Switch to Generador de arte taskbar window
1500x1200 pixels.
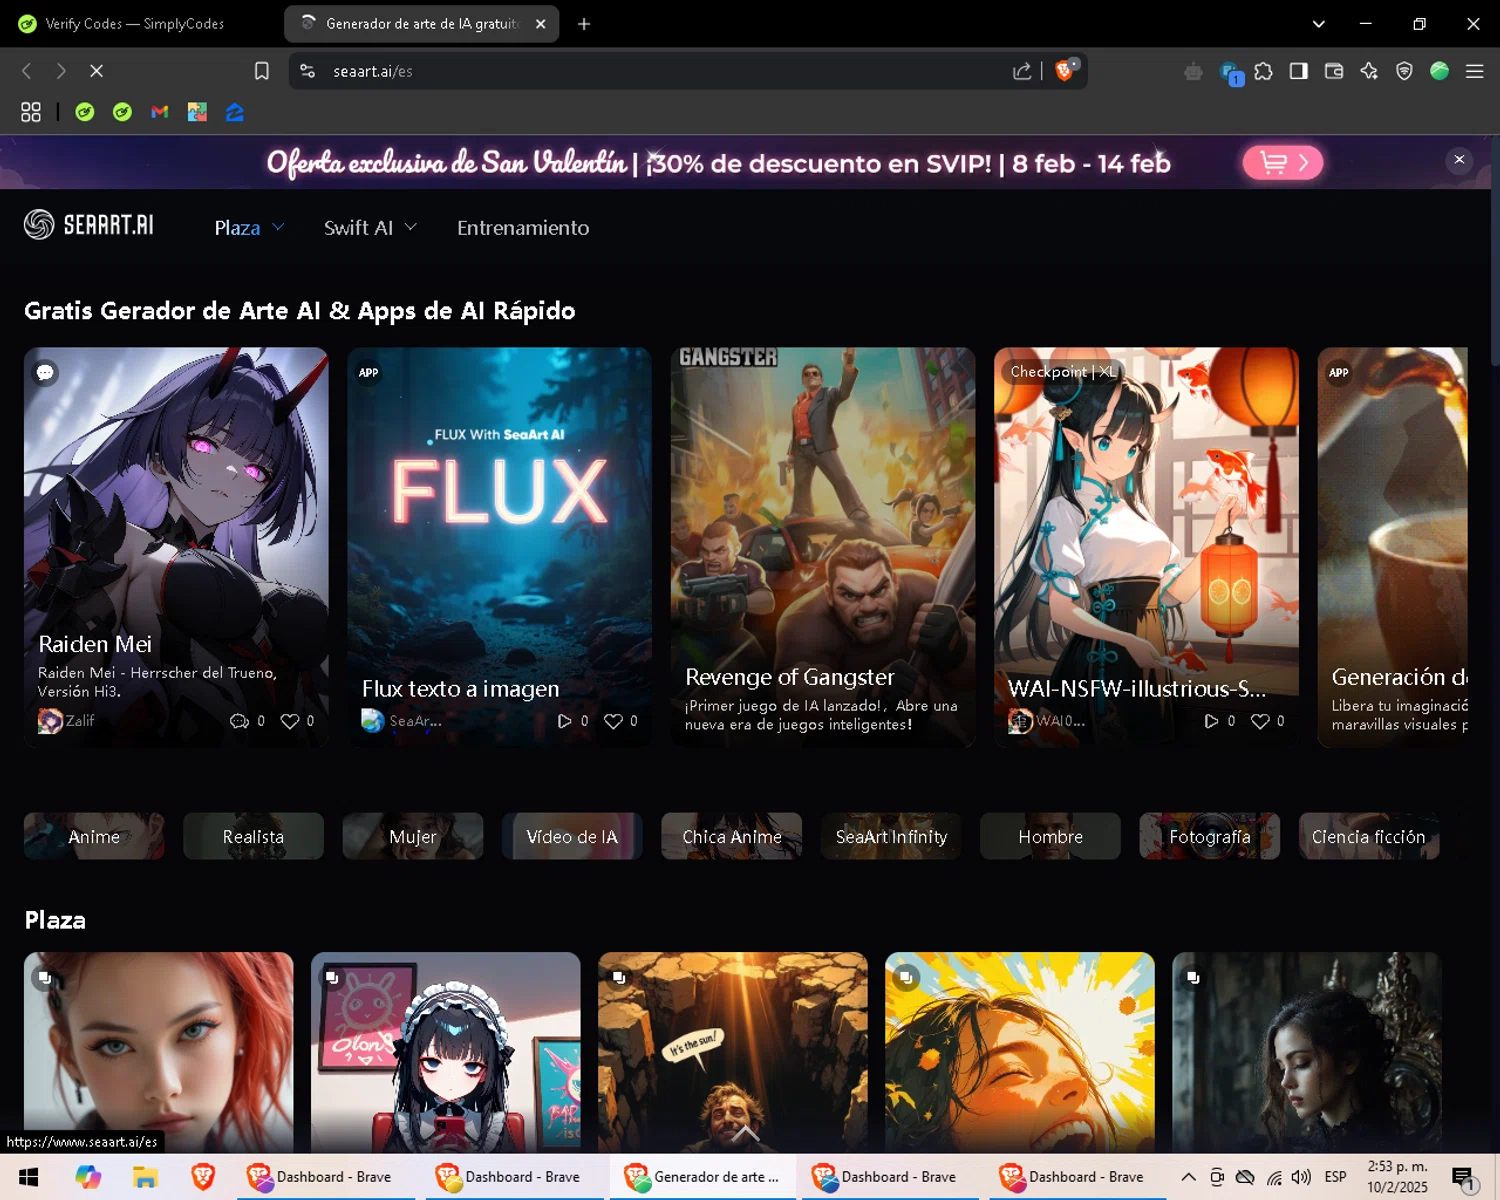coord(702,1177)
